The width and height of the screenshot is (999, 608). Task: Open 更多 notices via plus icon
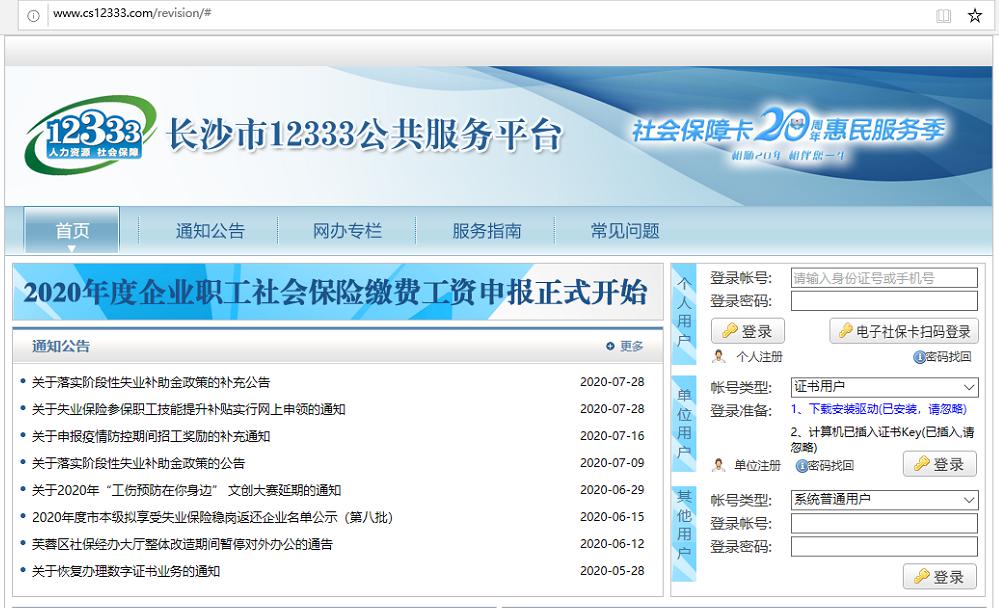(610, 346)
